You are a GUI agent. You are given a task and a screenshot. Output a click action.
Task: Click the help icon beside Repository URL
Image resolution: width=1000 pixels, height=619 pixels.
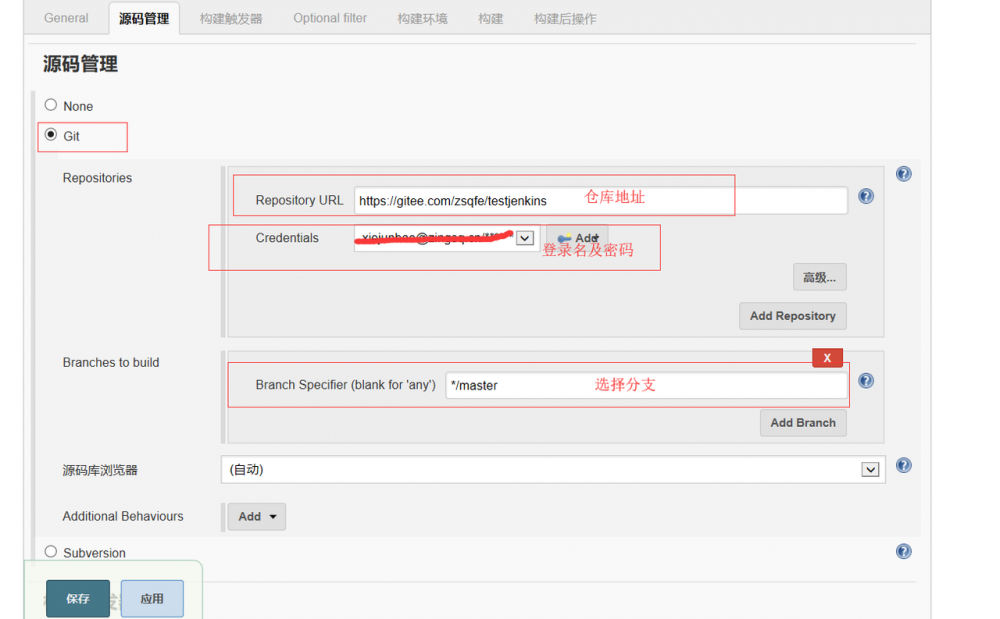click(866, 196)
